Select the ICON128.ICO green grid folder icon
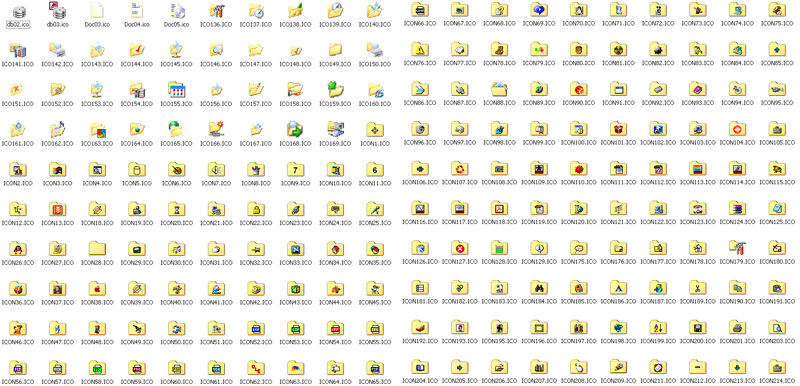The image size is (800, 386). pos(499,247)
